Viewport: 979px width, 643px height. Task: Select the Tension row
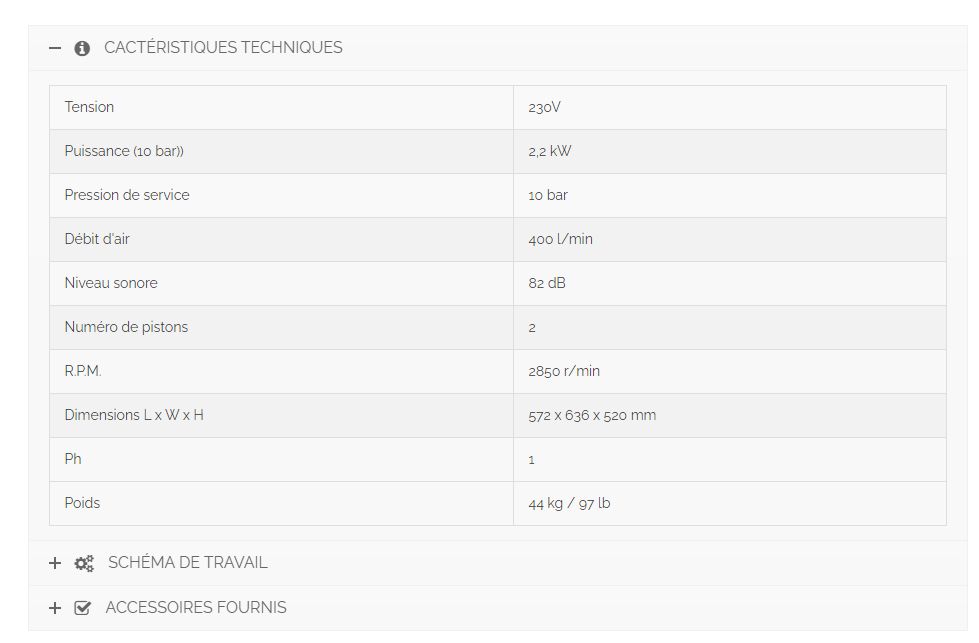coord(280,107)
